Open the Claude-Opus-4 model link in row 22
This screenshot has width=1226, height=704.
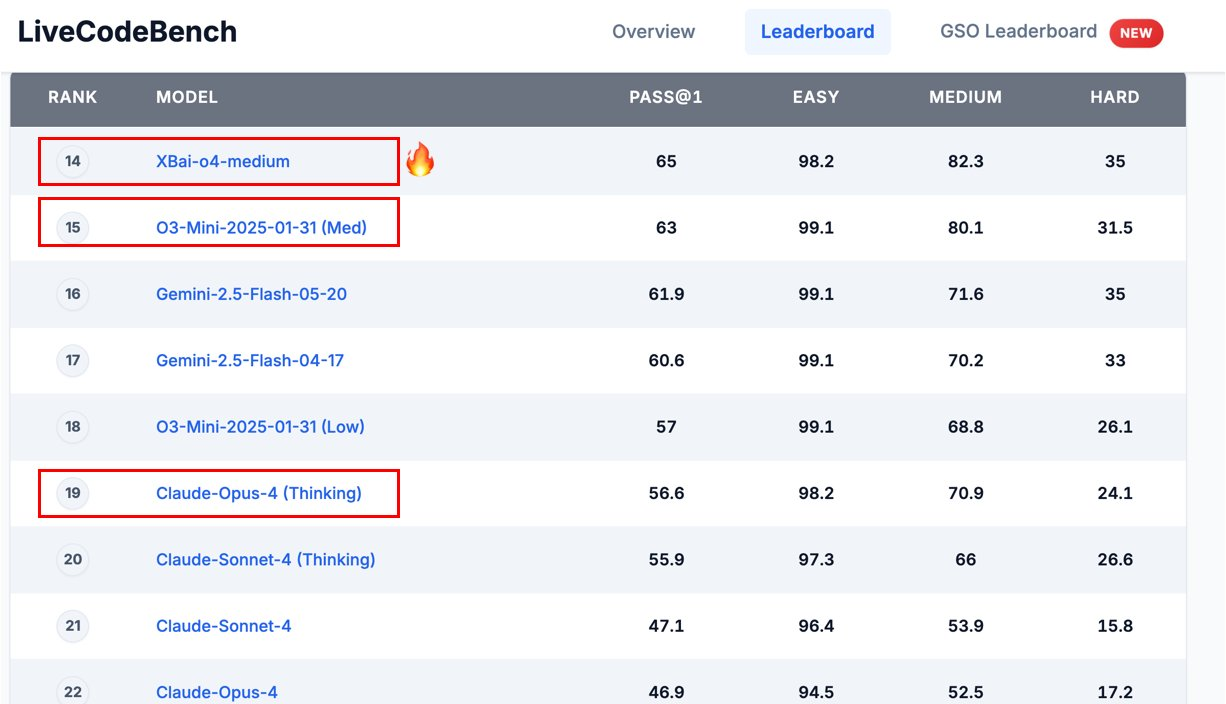217,692
